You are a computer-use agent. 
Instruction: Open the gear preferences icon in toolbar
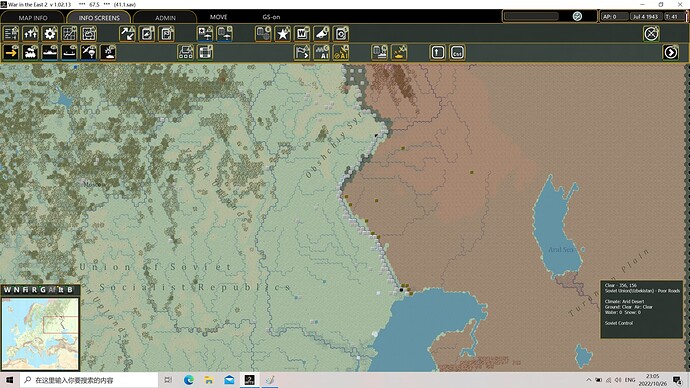coord(50,33)
